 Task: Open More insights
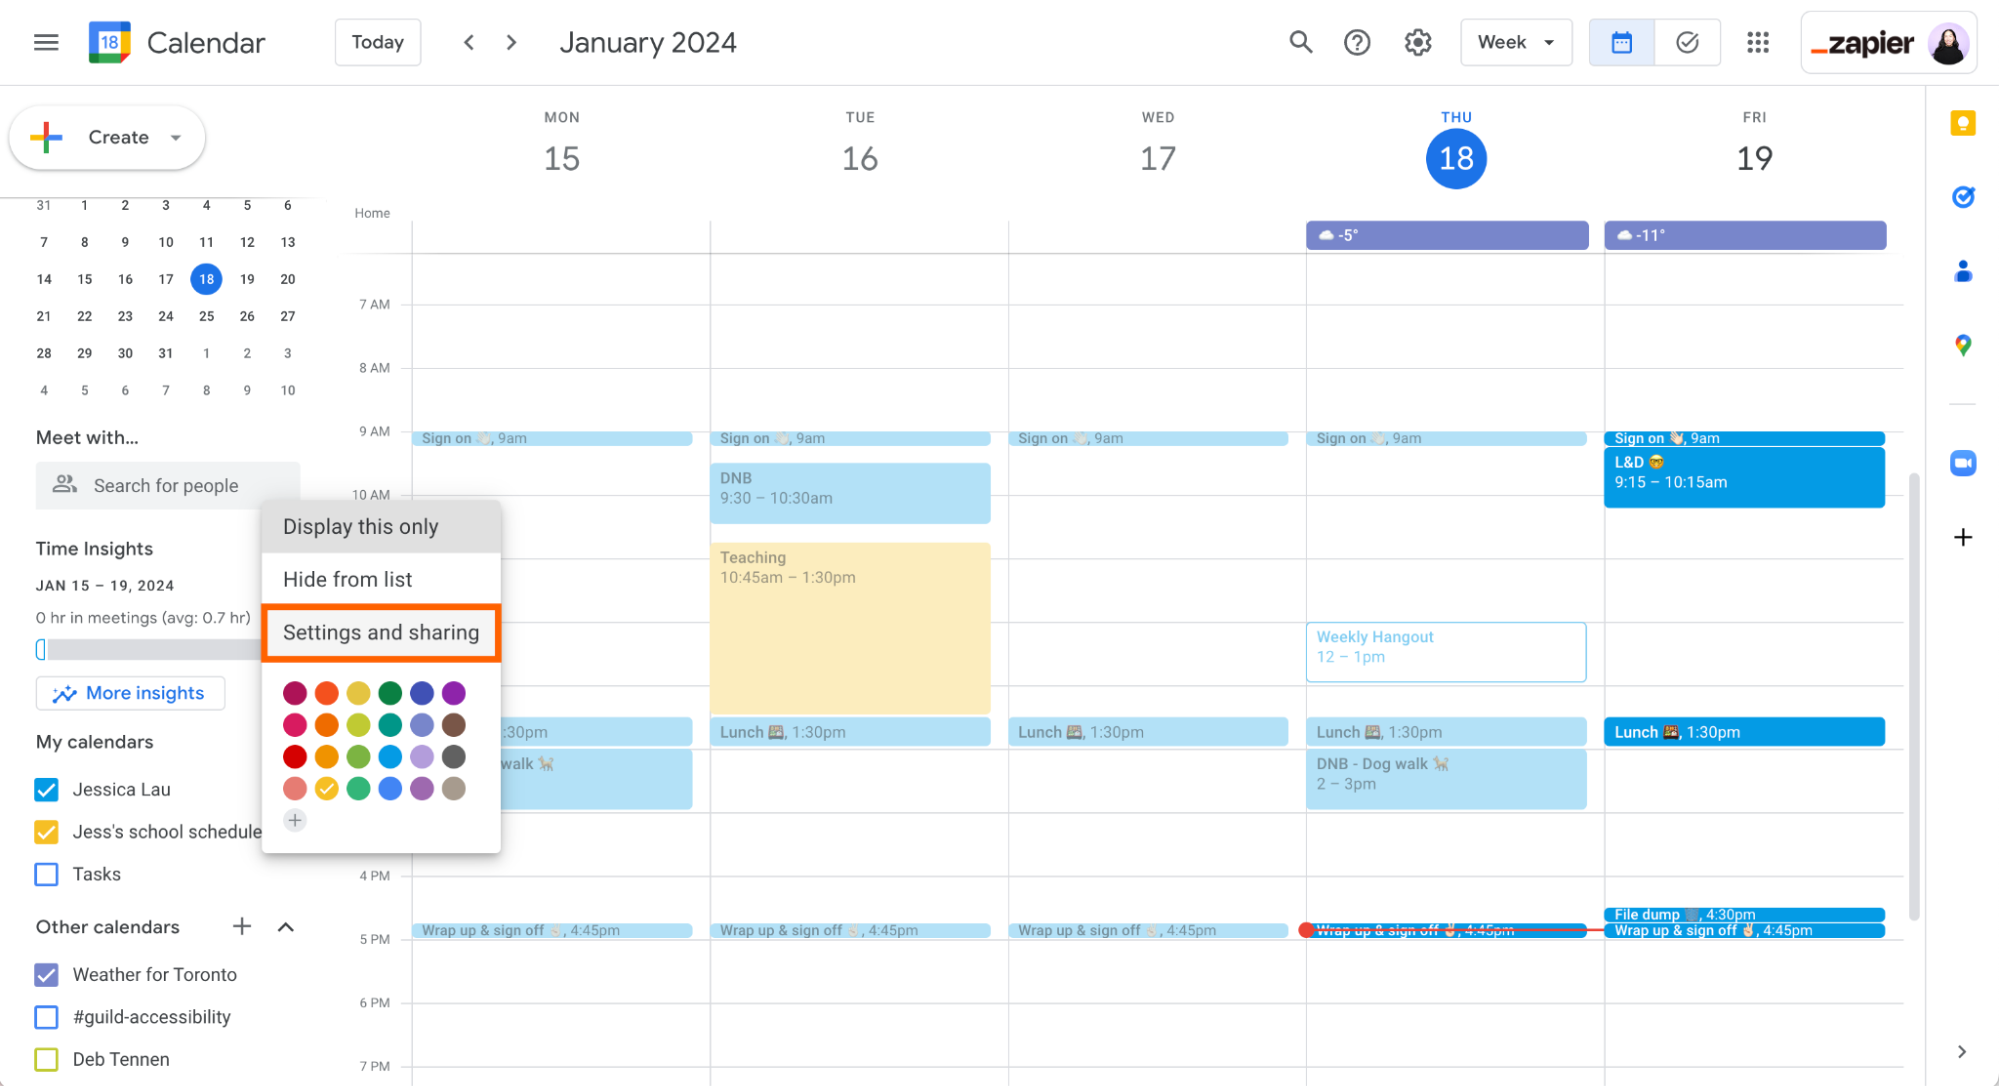tap(130, 692)
